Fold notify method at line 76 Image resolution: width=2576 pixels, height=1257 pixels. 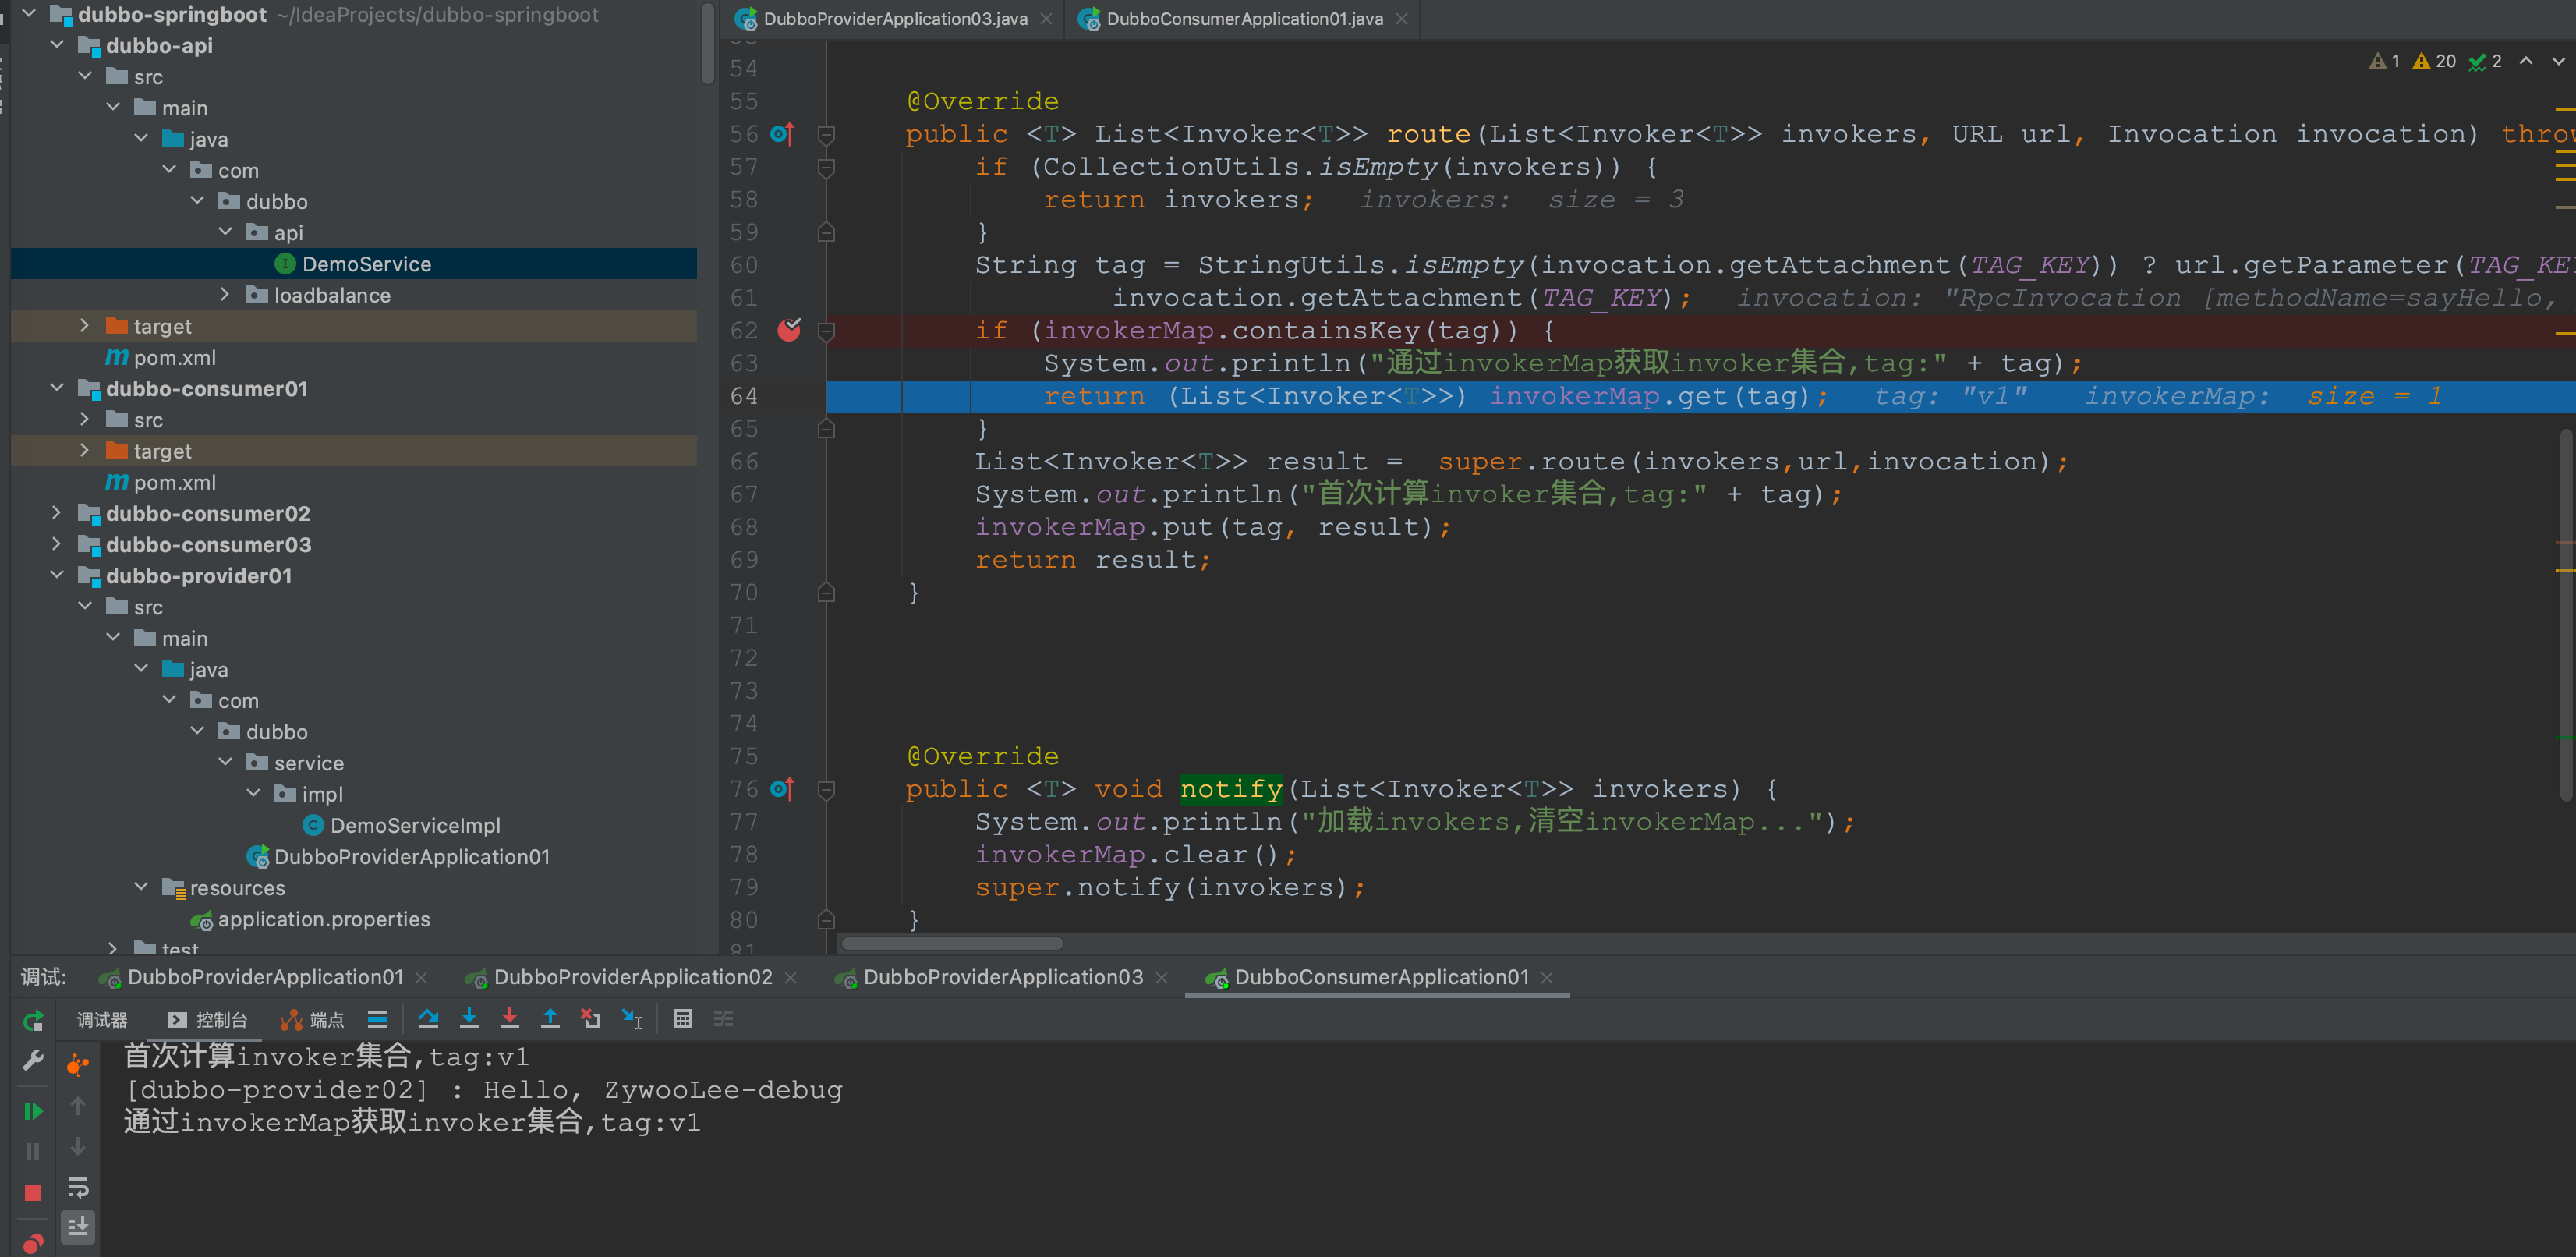pyautogui.click(x=826, y=789)
